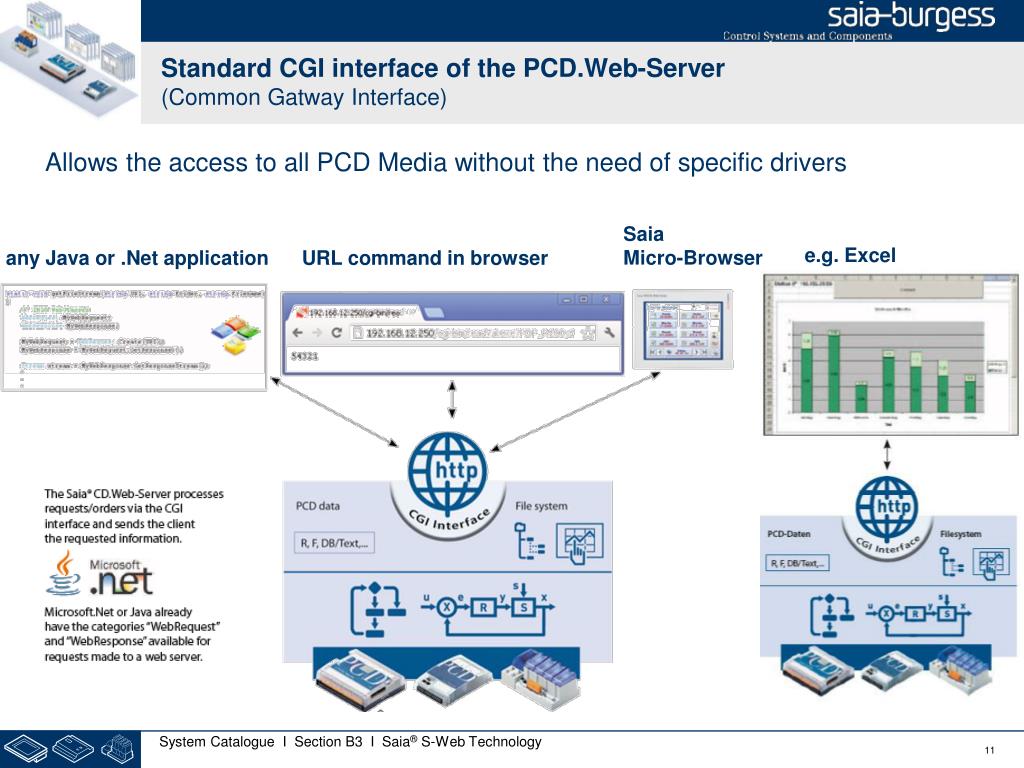
Task: Click the trend chart icon under Filesystem on the right
Action: [x=991, y=564]
